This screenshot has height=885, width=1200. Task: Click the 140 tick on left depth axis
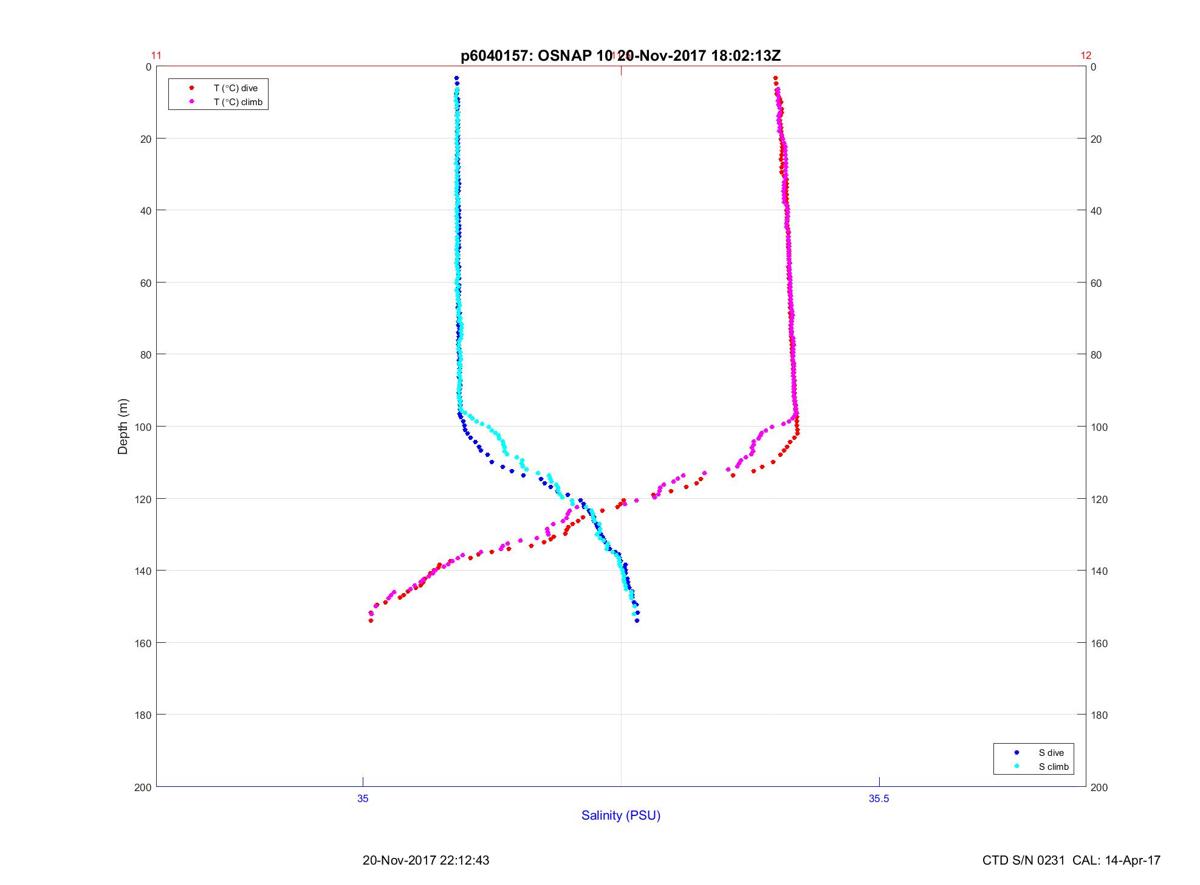142,571
